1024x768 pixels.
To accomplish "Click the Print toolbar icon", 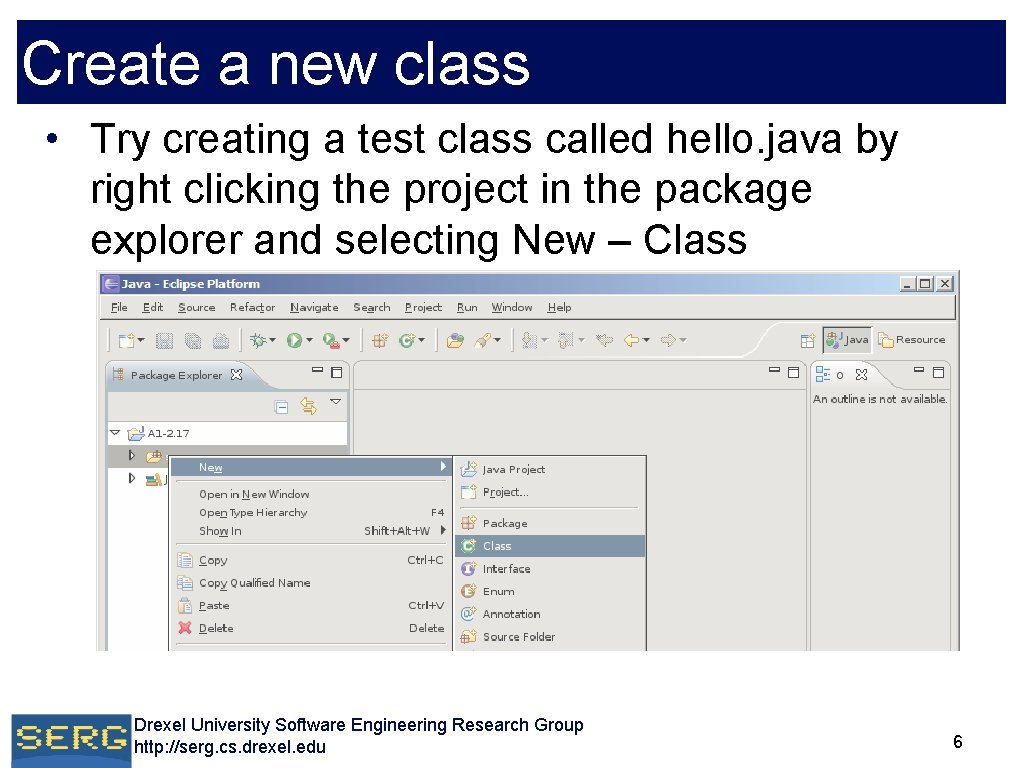I will point(221,340).
